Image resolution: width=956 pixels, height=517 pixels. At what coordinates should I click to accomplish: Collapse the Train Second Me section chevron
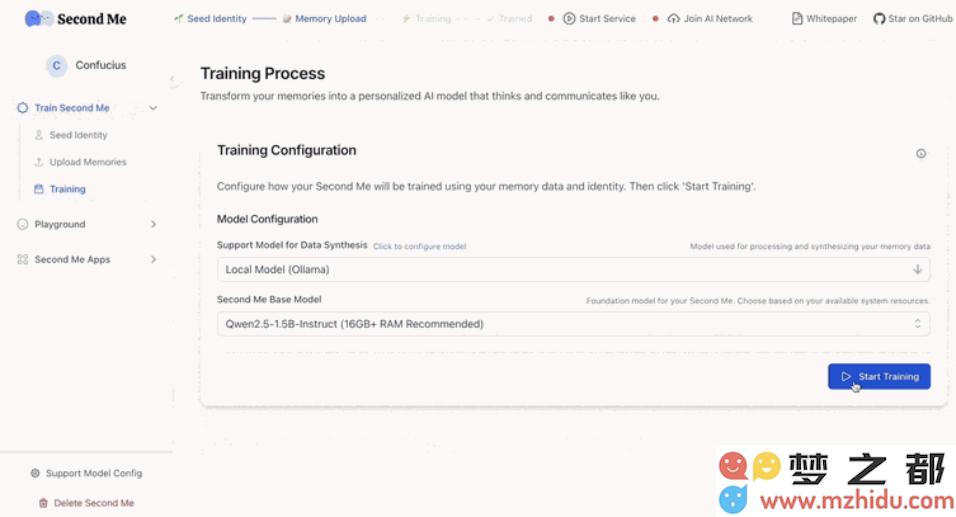(x=154, y=108)
